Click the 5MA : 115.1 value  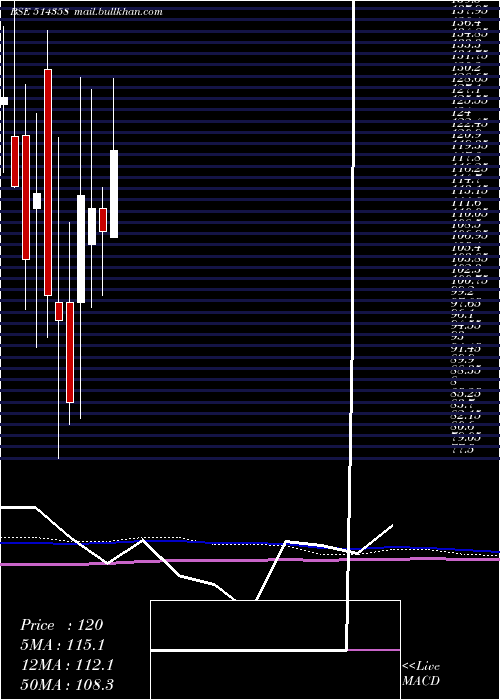tap(63, 645)
